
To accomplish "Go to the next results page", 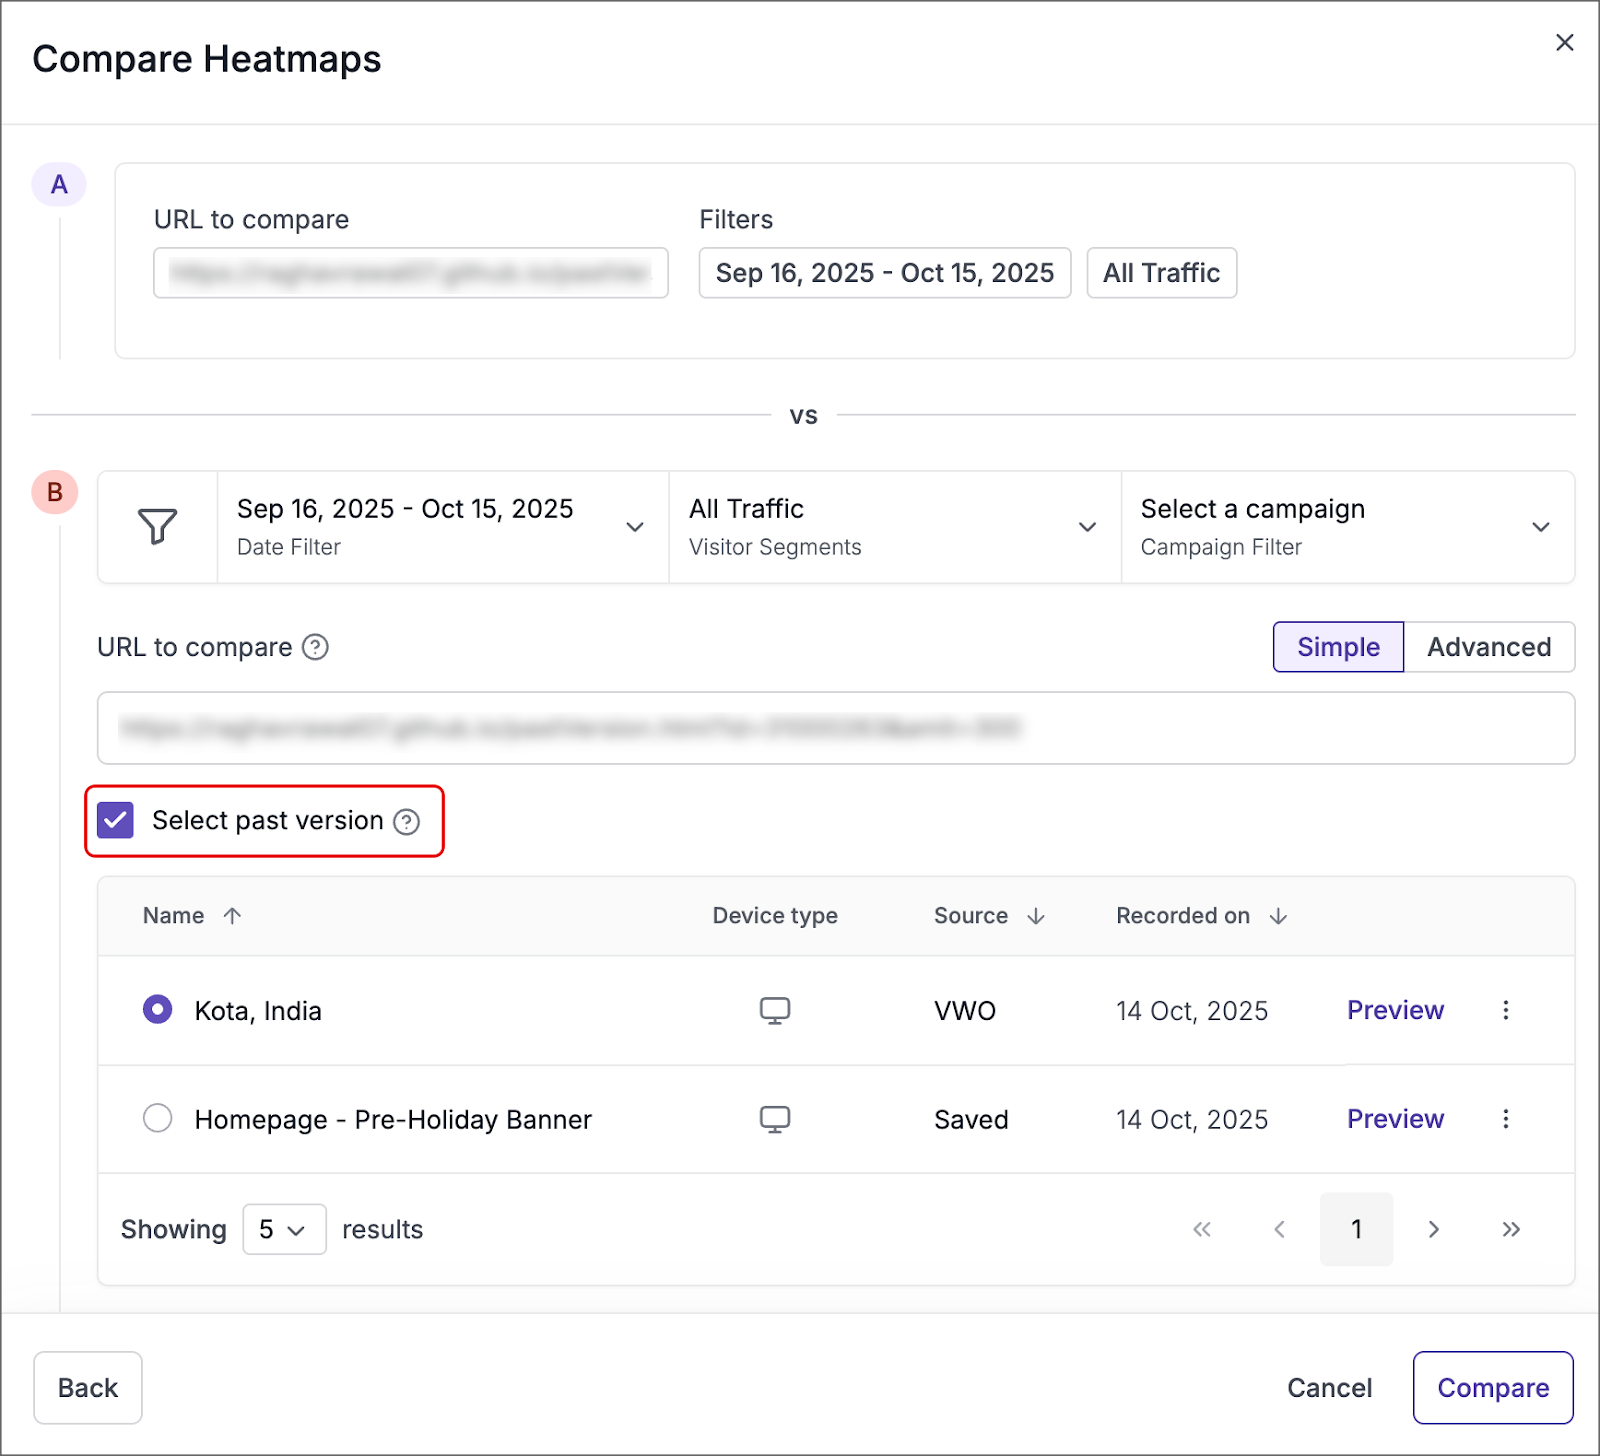I will click(1433, 1229).
